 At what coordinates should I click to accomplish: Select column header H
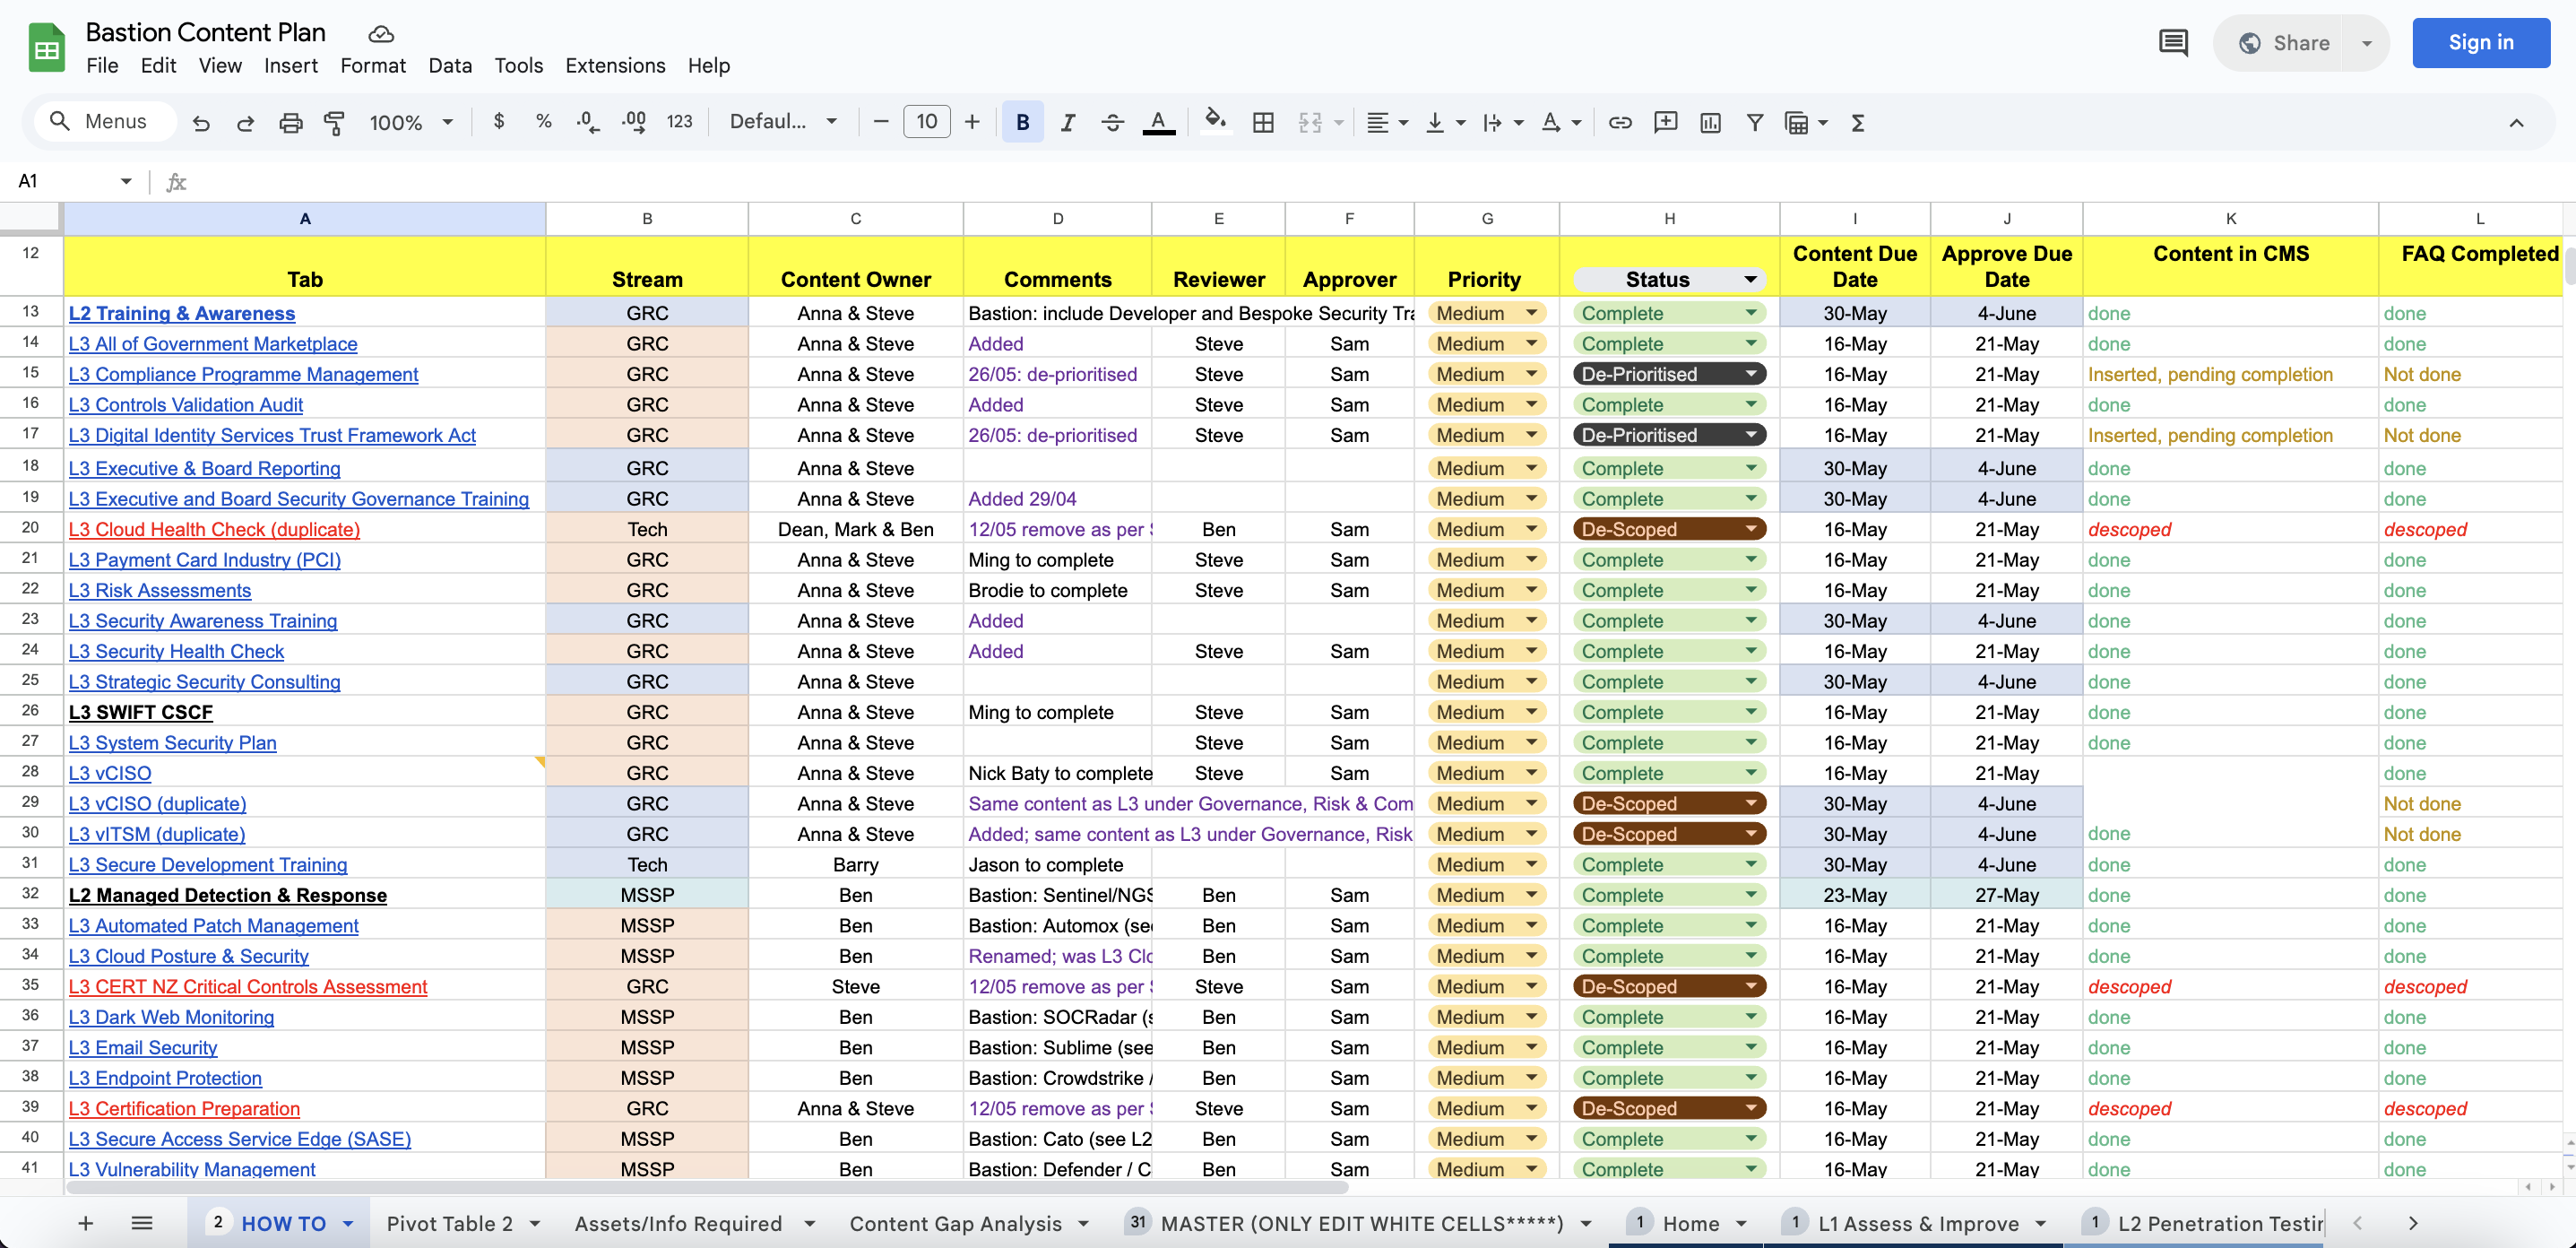tap(1668, 218)
